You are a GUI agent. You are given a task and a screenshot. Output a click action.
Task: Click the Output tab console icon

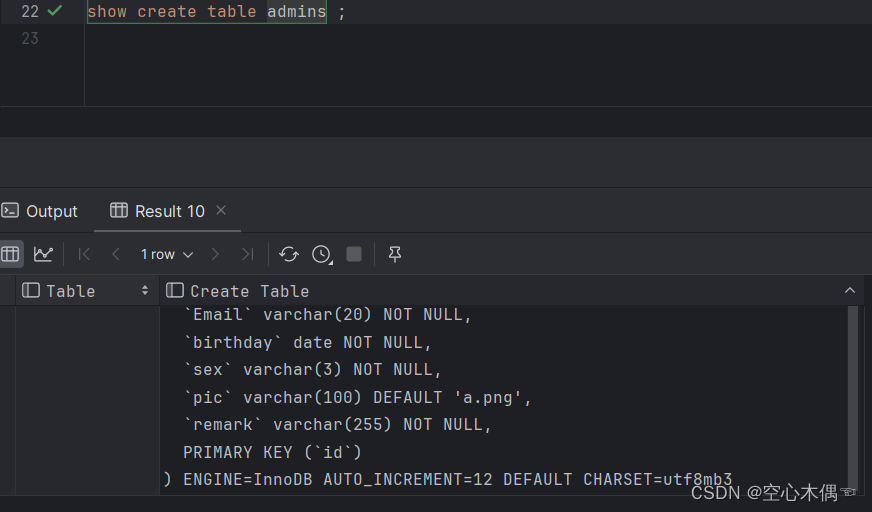(x=10, y=210)
